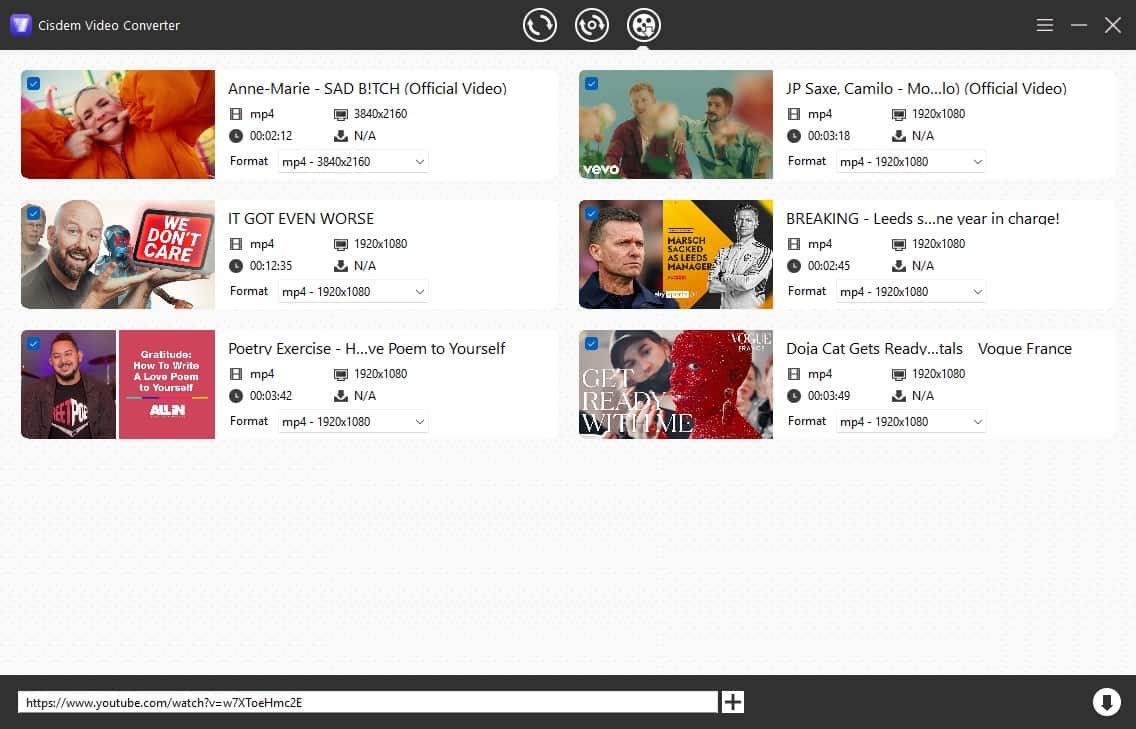Click the '3840x2160' resolution value
The width and height of the screenshot is (1136, 729).
(380, 114)
